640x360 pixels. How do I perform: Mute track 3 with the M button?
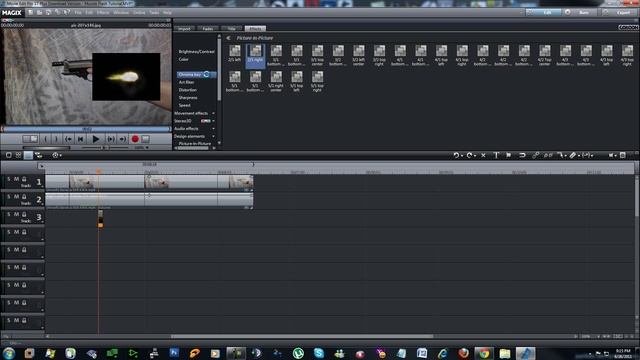[16, 214]
